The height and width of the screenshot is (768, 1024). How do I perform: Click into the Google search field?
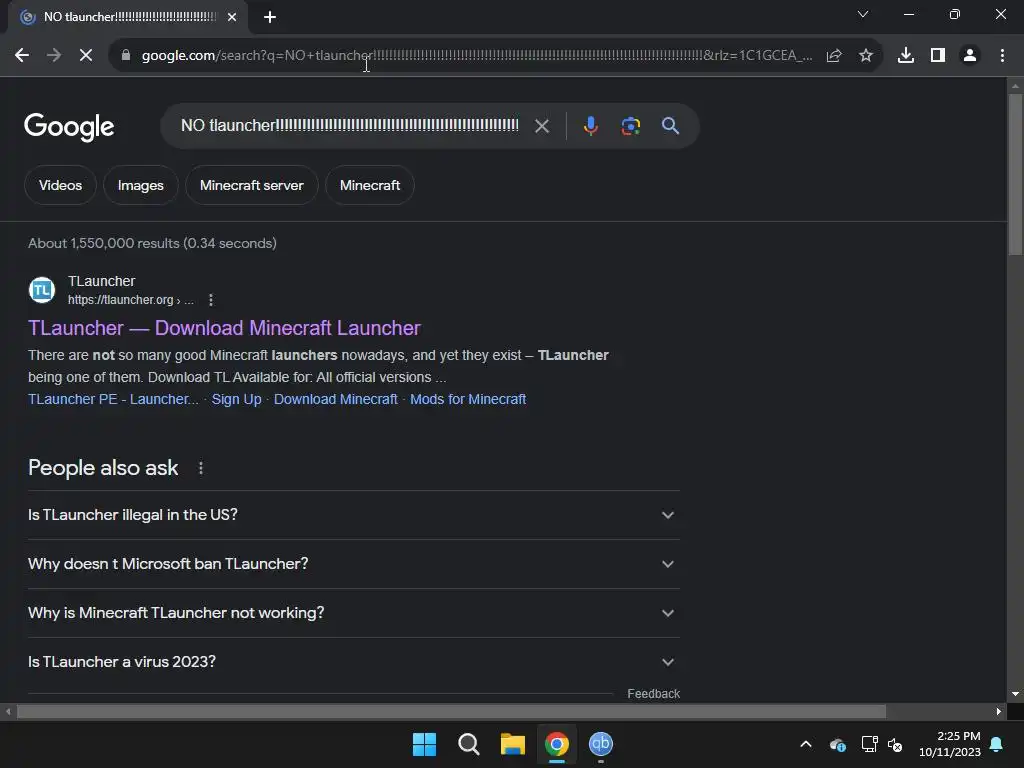pyautogui.click(x=349, y=125)
